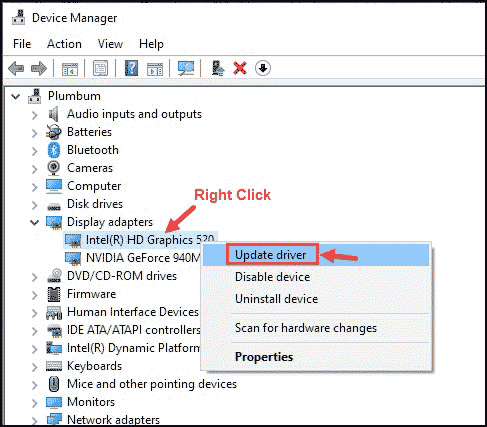487x427 pixels.
Task: Click the red X Uninstall device icon
Action: click(x=240, y=68)
